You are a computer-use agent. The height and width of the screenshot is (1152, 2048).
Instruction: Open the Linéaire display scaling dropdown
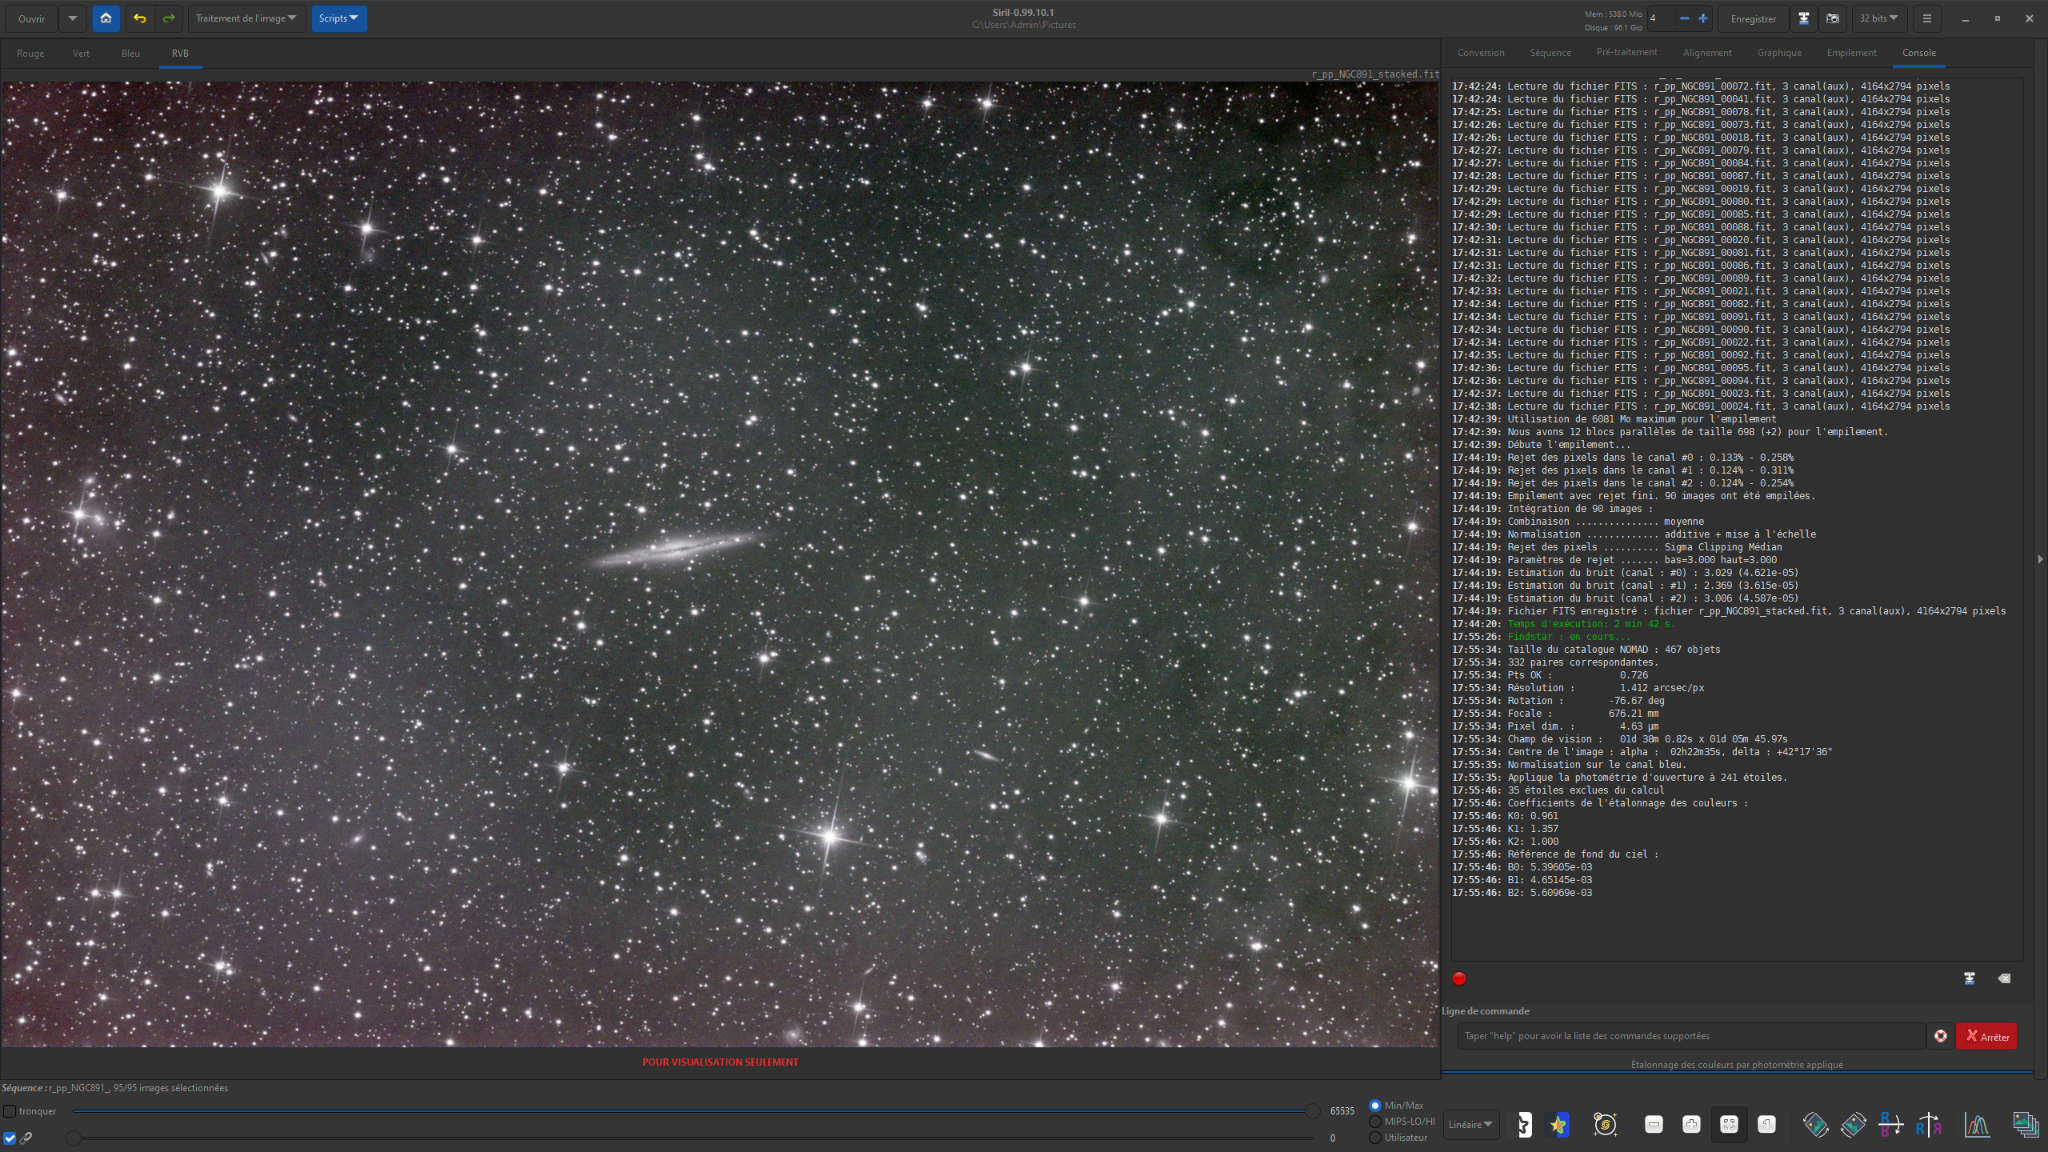tap(1471, 1125)
